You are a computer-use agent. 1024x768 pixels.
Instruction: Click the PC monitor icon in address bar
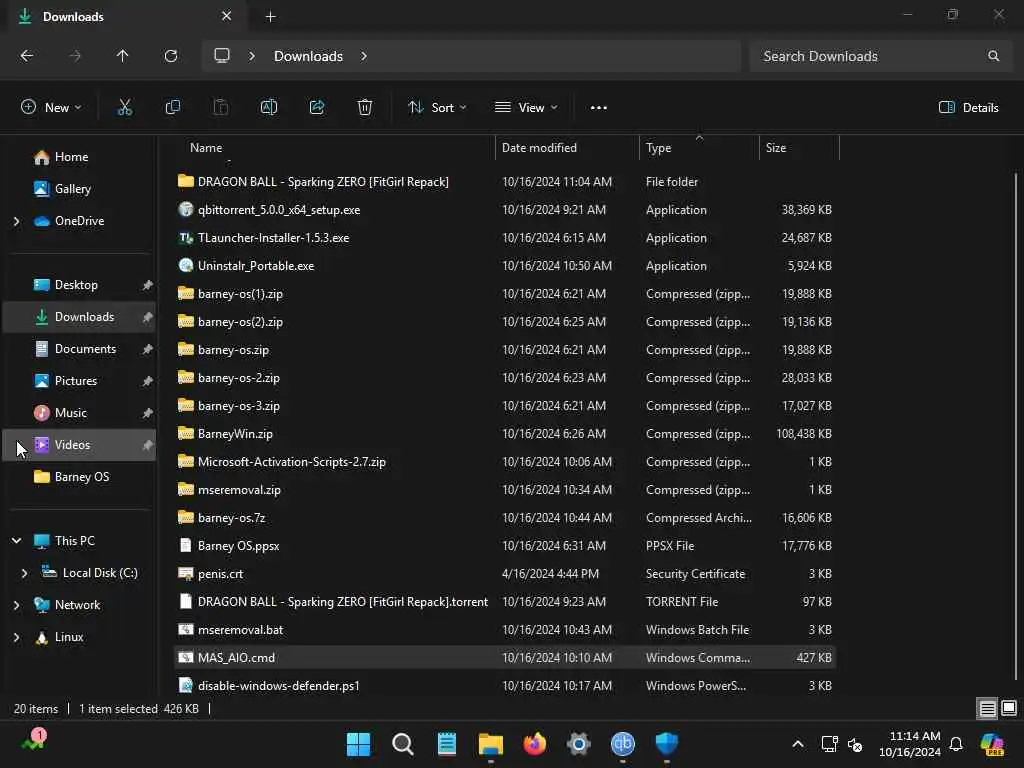(x=222, y=56)
